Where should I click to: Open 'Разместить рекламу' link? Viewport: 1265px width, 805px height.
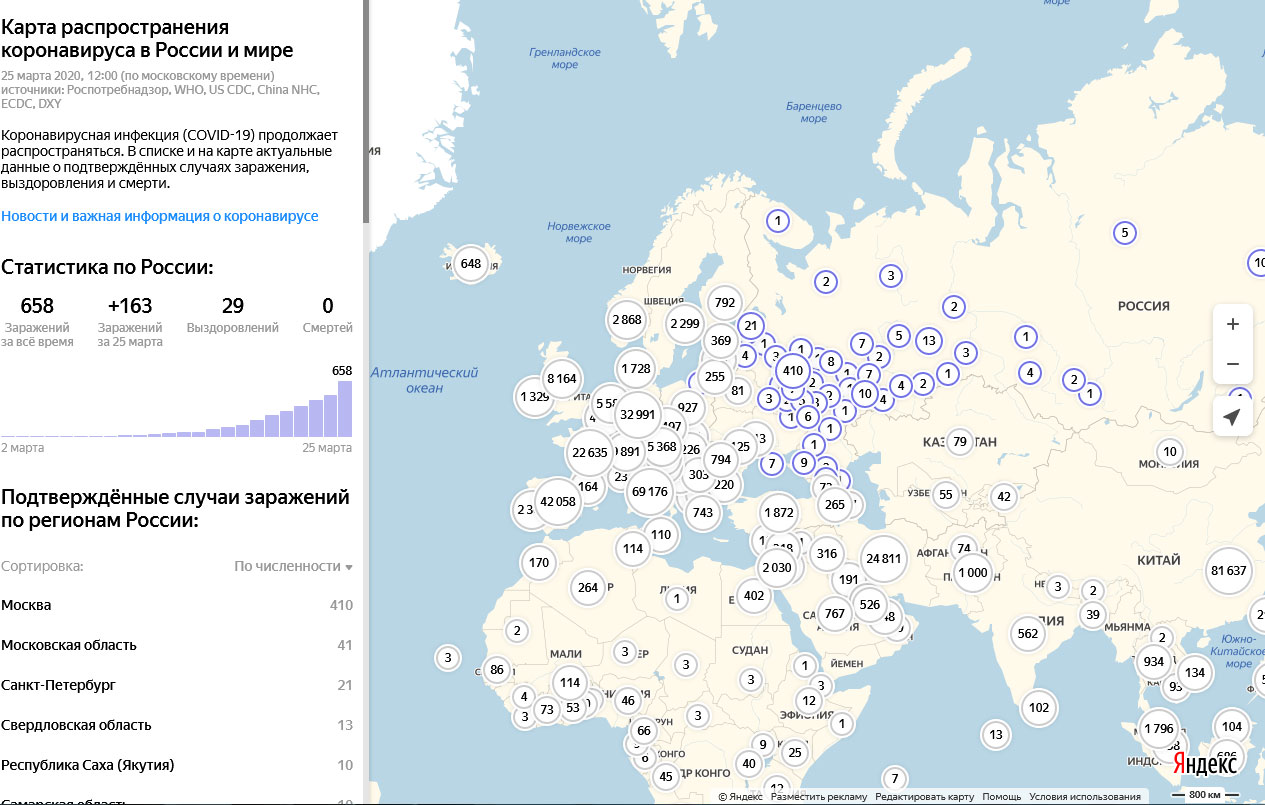[x=819, y=797]
